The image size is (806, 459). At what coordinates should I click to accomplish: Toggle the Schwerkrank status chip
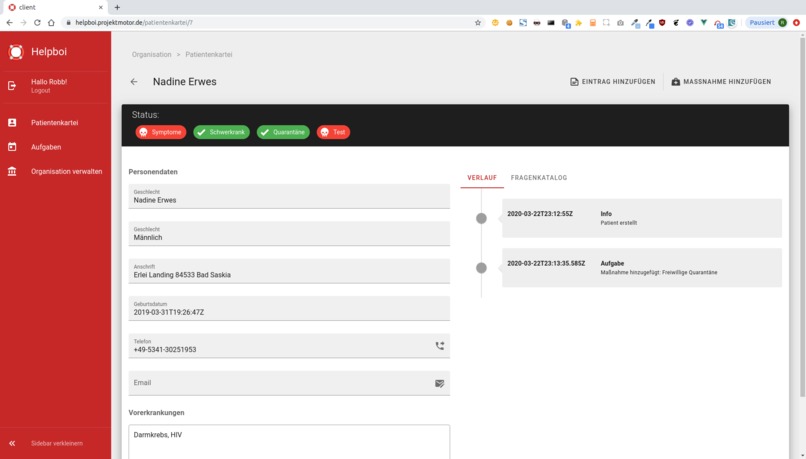pos(222,132)
